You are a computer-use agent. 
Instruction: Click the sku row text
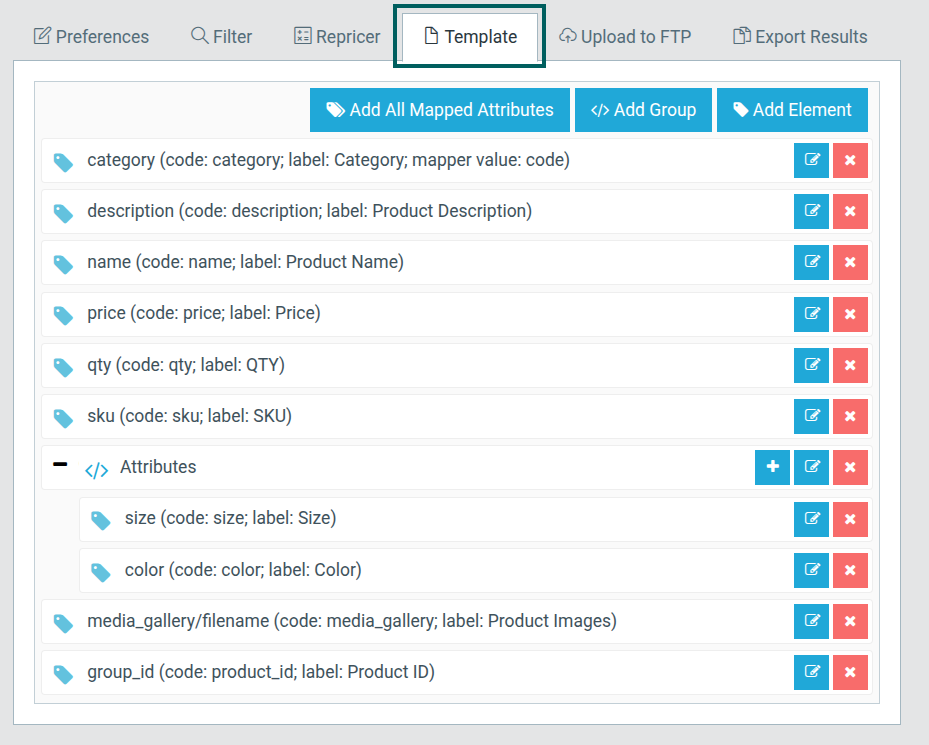tap(189, 416)
